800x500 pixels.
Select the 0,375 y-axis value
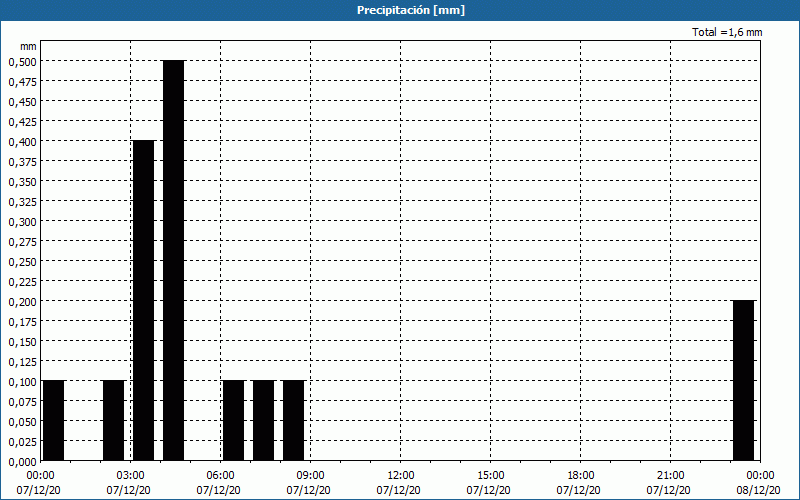22,162
